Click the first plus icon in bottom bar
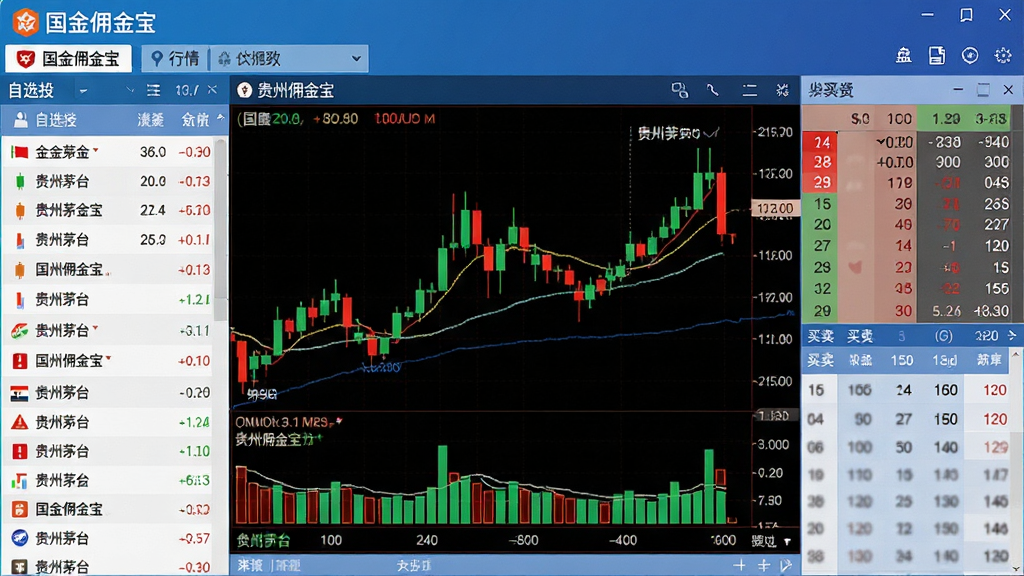This screenshot has height=576, width=1024. click(739, 566)
